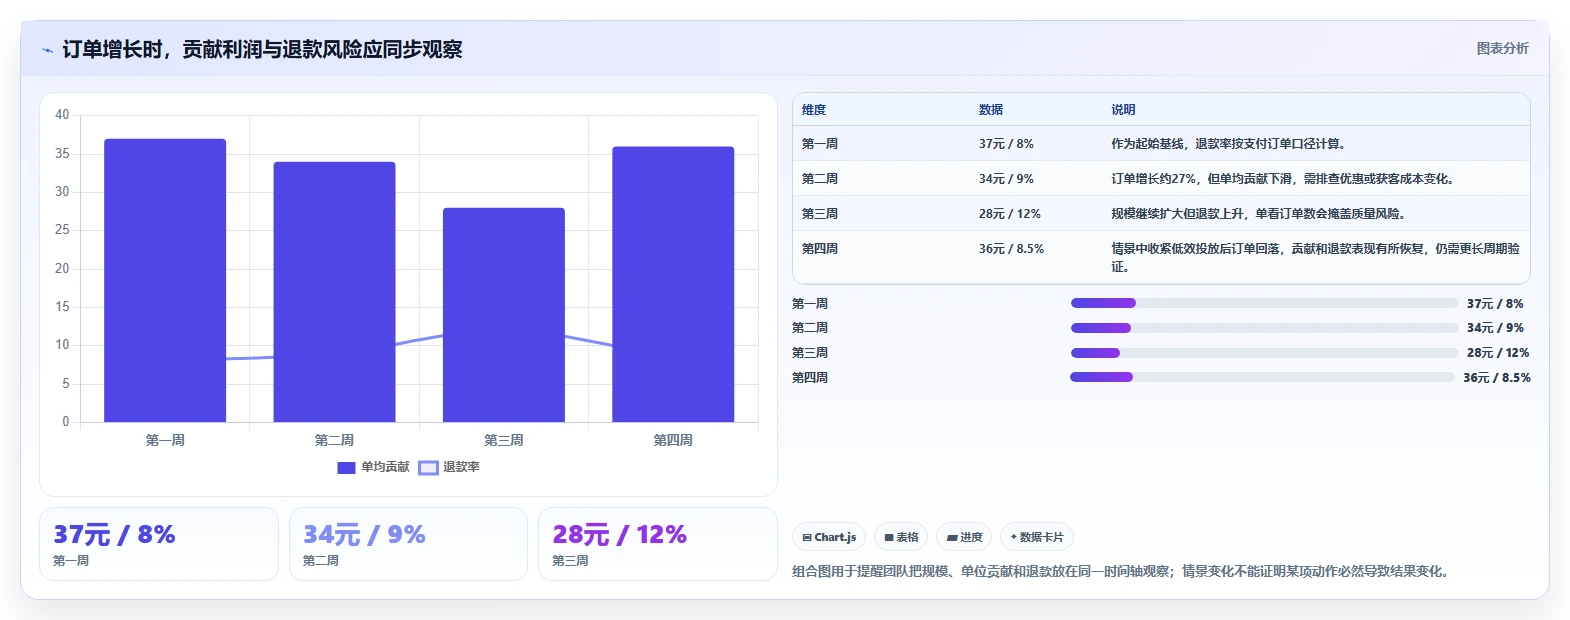The image size is (1570, 620).
Task: Toggle the 单均贡献 legend item
Action: pyautogui.click(x=374, y=467)
